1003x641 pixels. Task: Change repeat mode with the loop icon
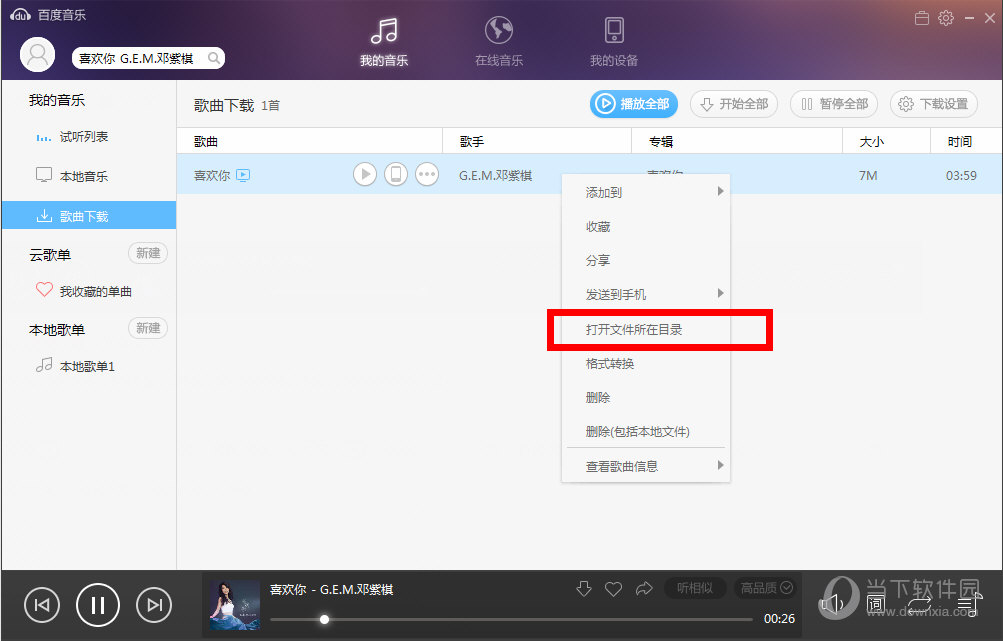[920, 603]
